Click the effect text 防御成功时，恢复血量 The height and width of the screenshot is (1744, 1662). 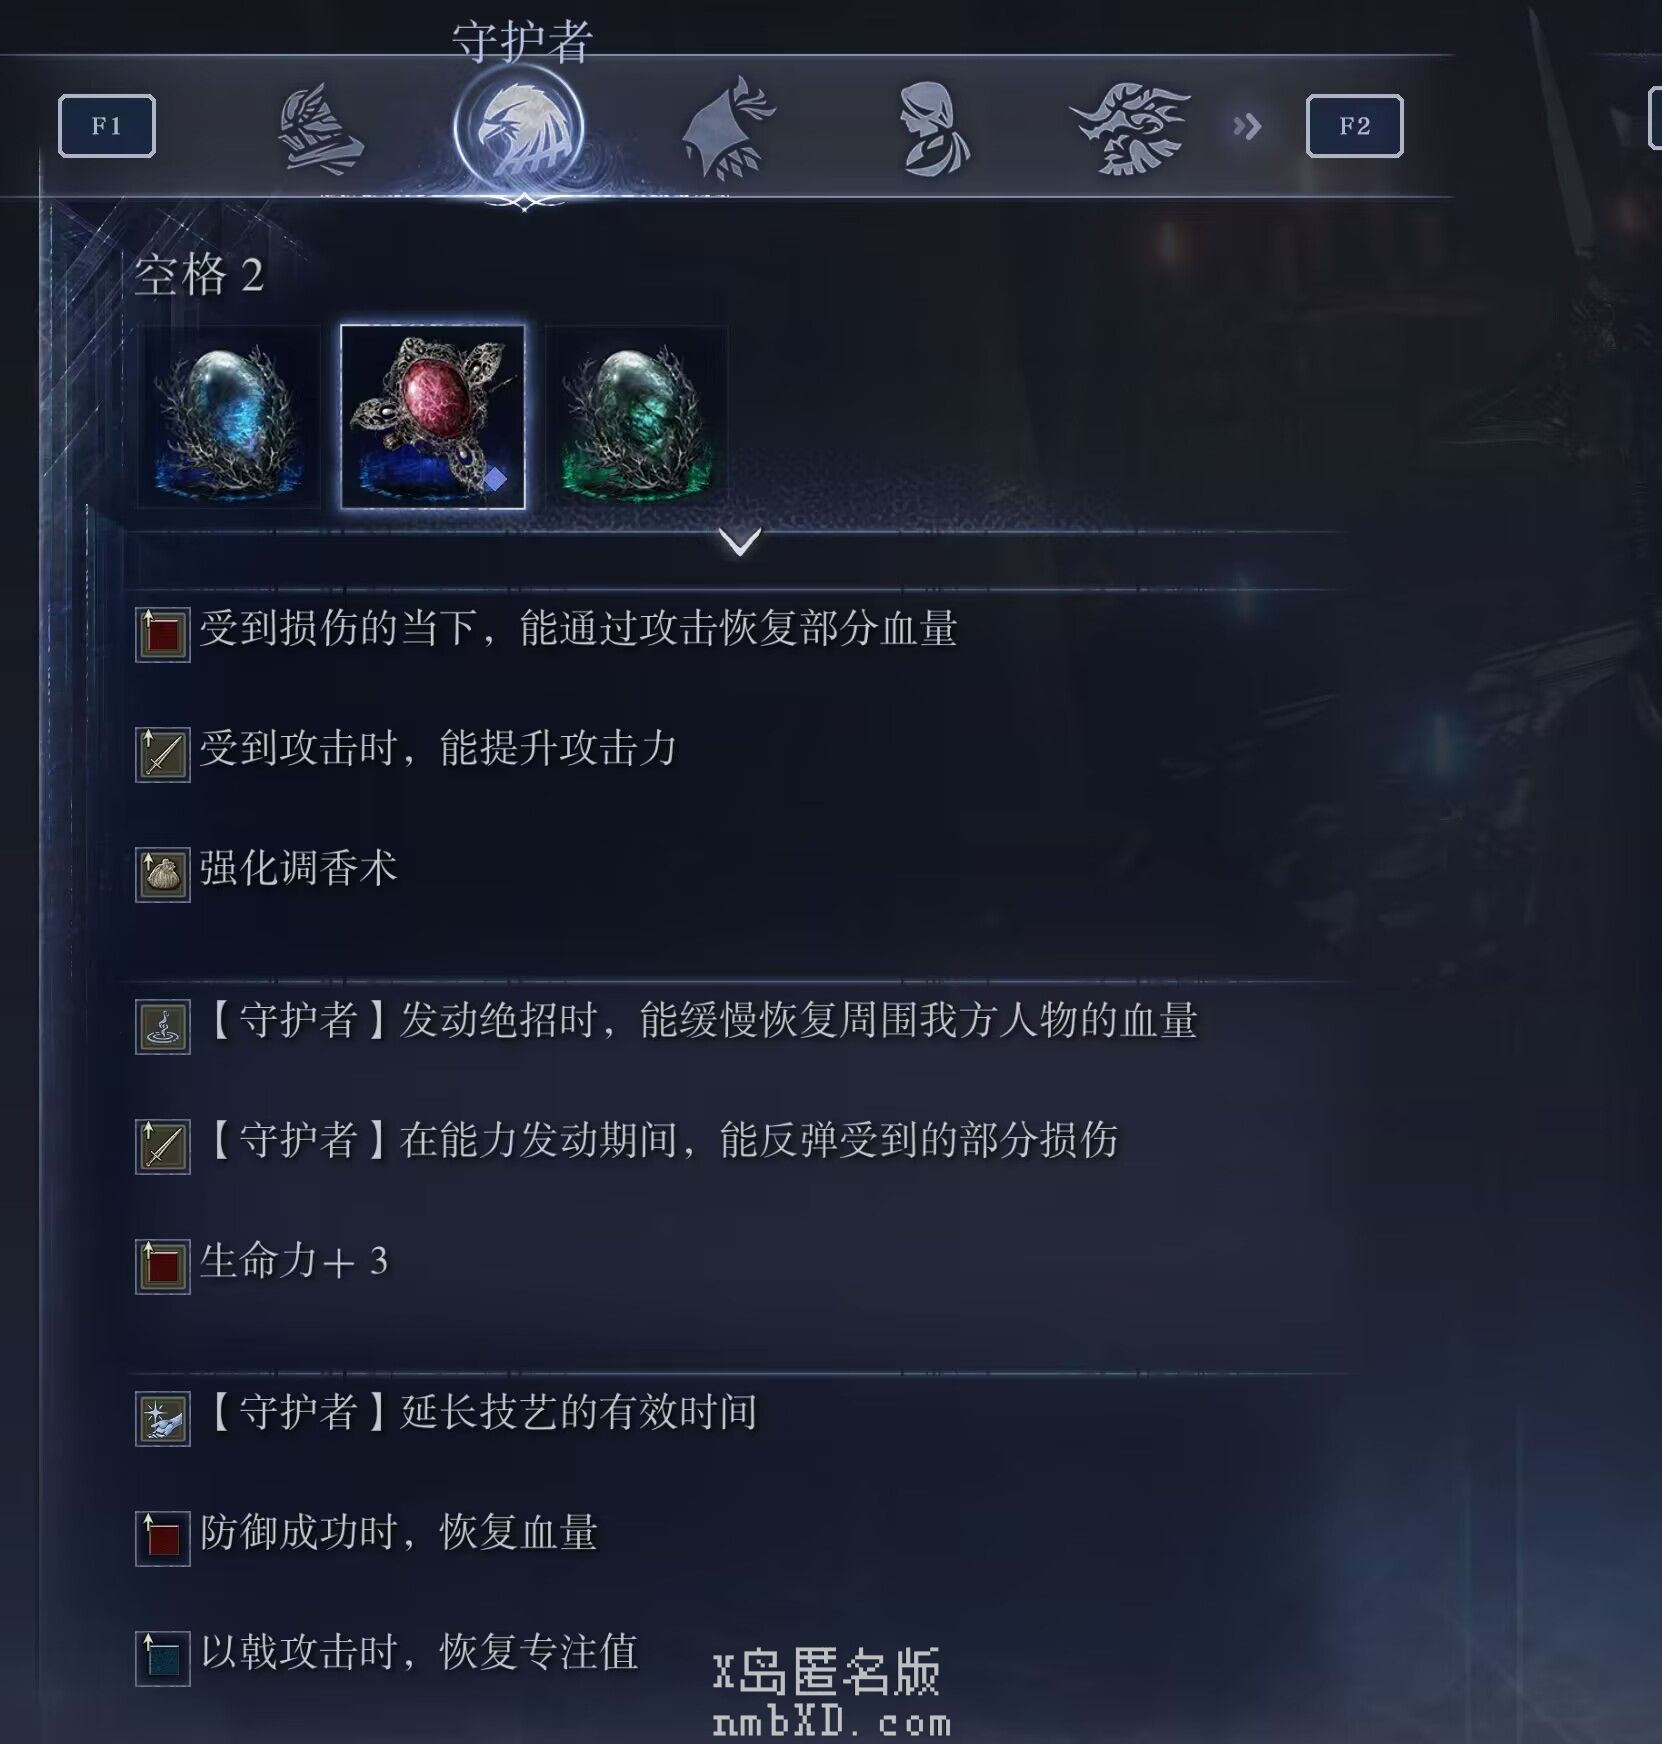399,1532
